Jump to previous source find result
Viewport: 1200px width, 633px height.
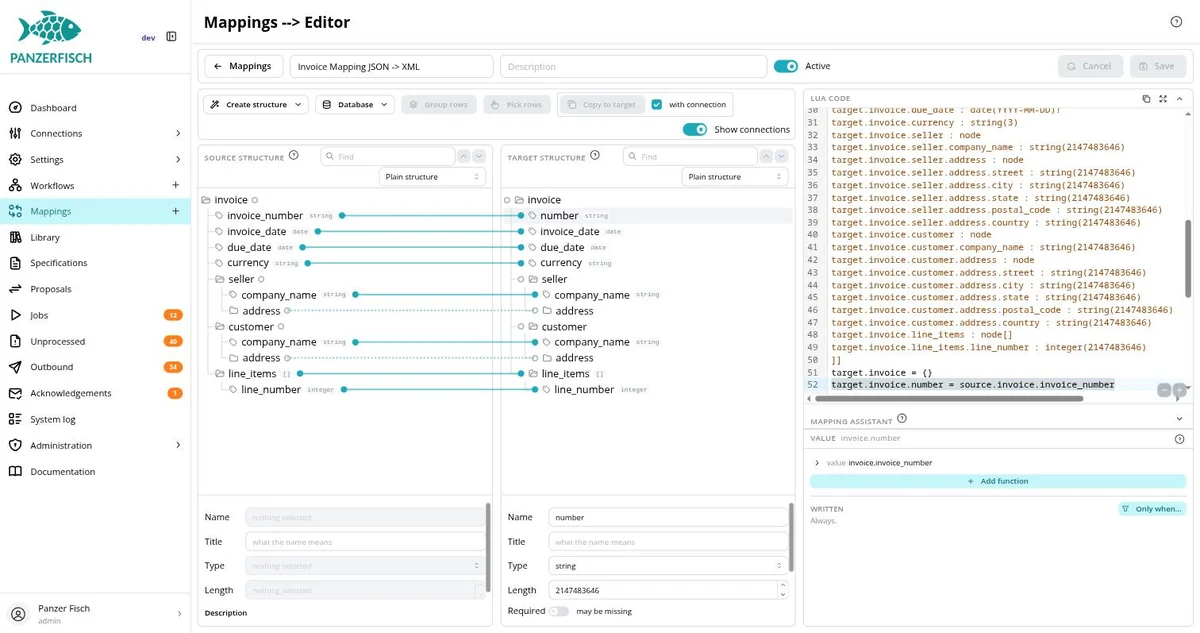coord(464,157)
